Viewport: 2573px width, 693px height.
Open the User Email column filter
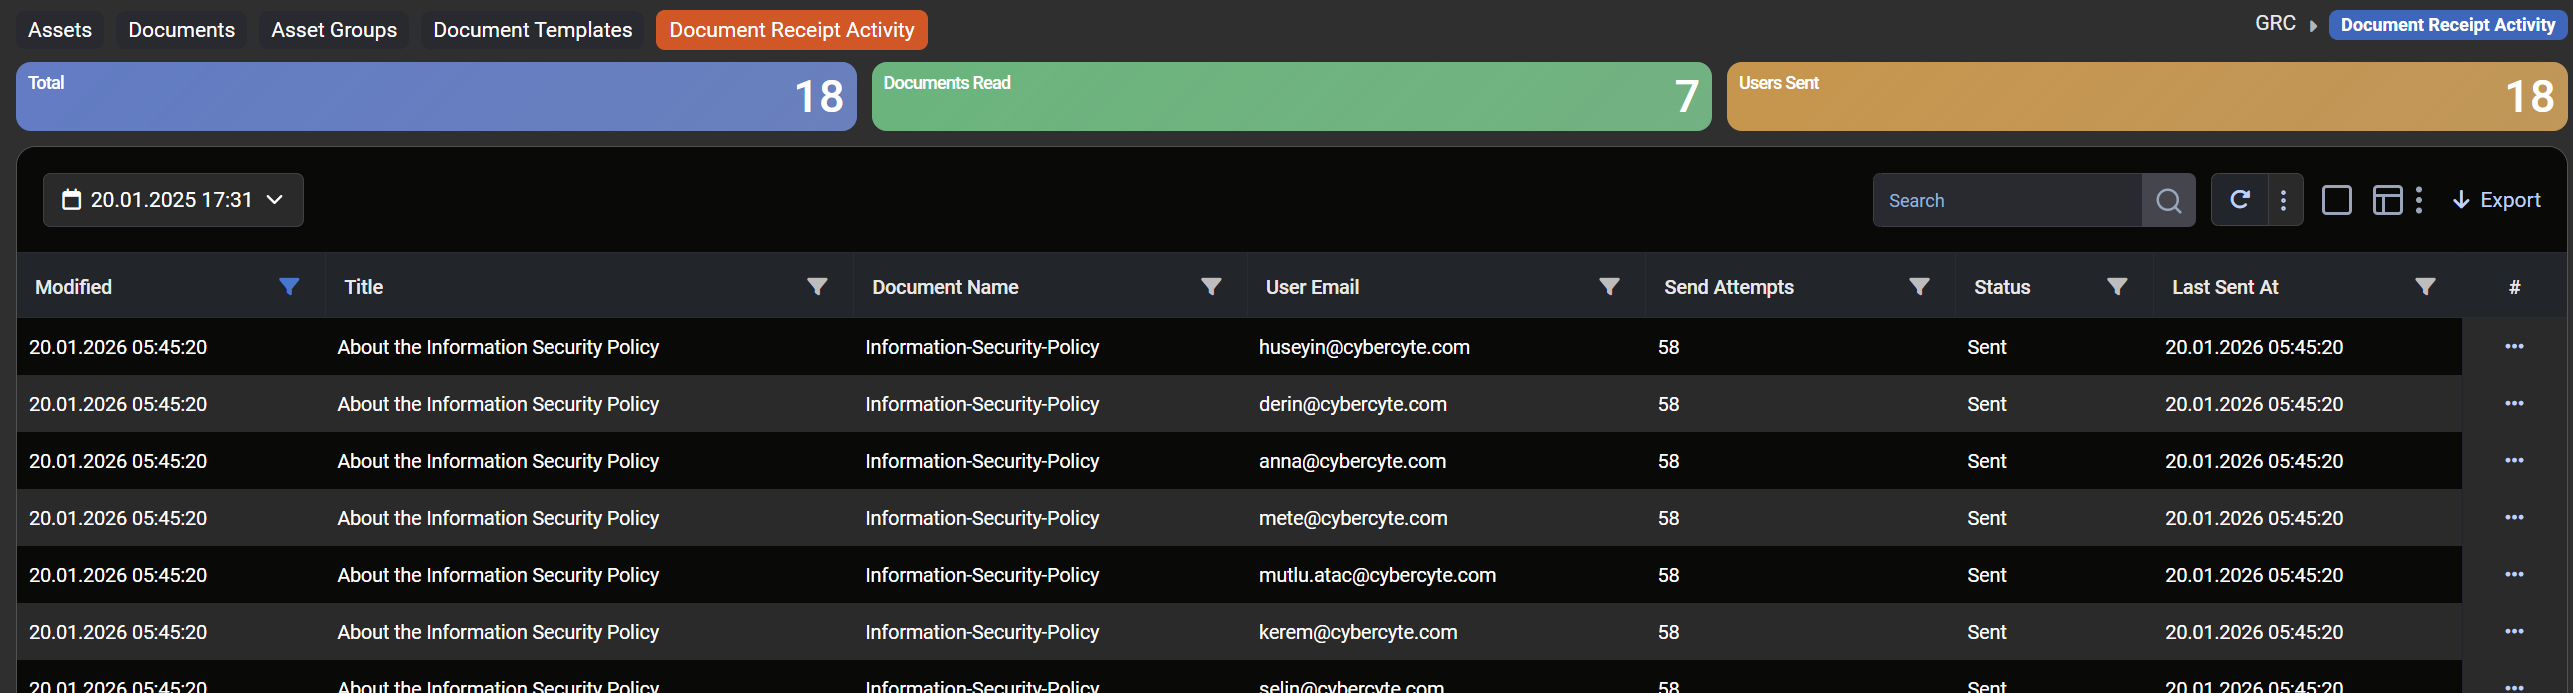click(1609, 287)
